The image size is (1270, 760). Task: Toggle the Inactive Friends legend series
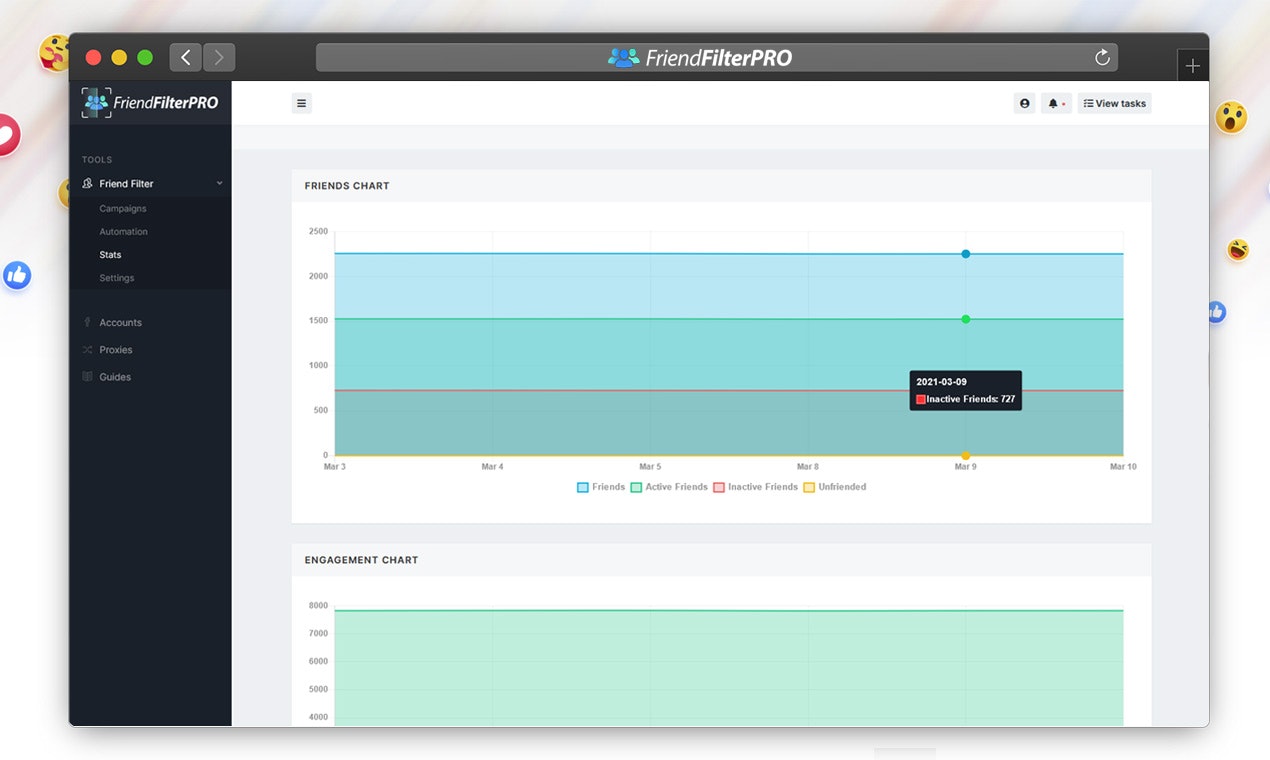click(x=755, y=487)
